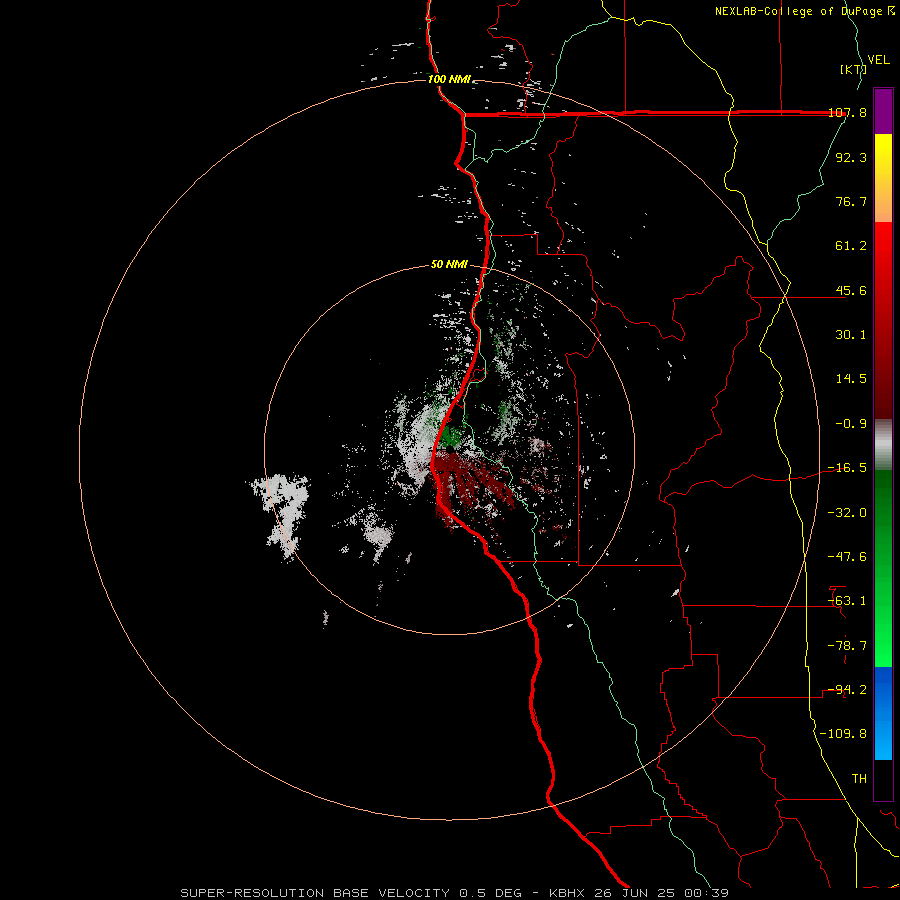This screenshot has width=900, height=900.
Task: Click the KBHX station identifier
Action: (x=567, y=893)
